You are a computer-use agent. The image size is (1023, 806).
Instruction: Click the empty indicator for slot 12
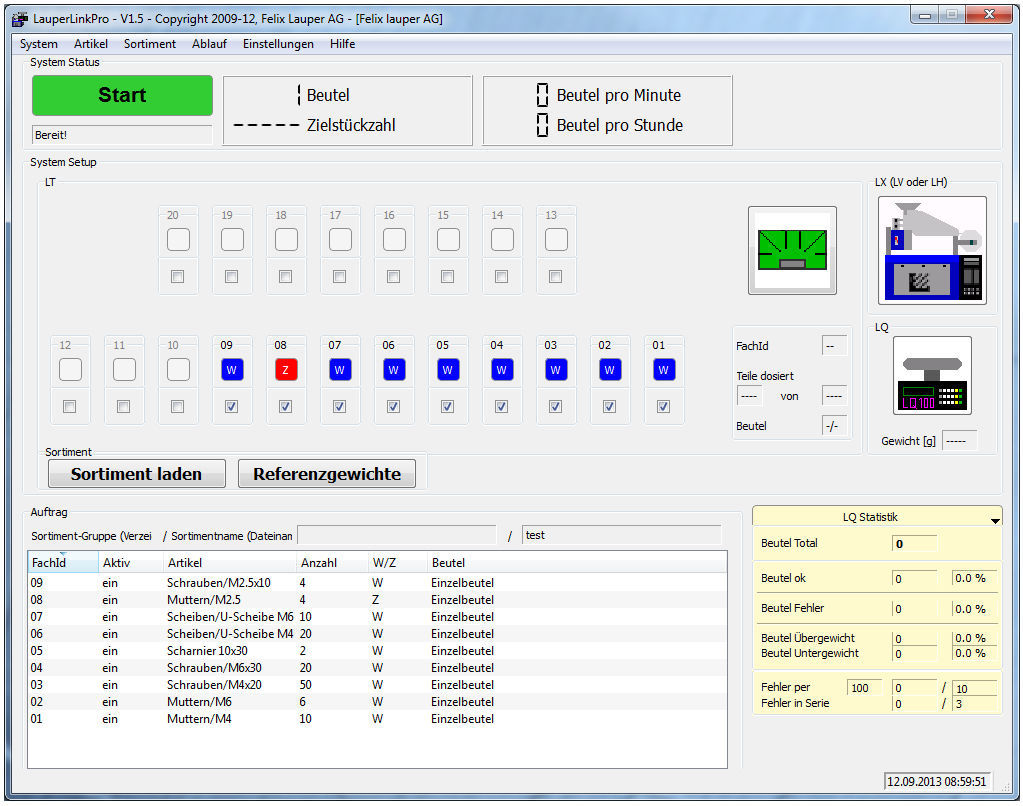tap(70, 369)
